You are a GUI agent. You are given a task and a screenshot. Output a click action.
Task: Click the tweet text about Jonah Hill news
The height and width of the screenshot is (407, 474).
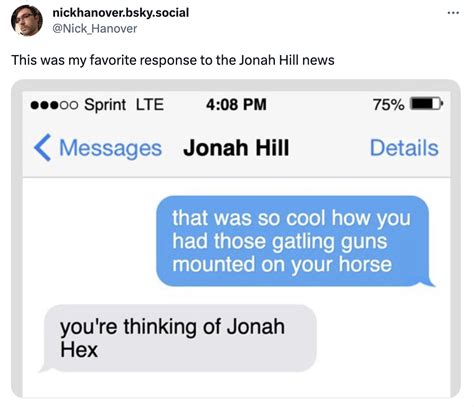173,60
